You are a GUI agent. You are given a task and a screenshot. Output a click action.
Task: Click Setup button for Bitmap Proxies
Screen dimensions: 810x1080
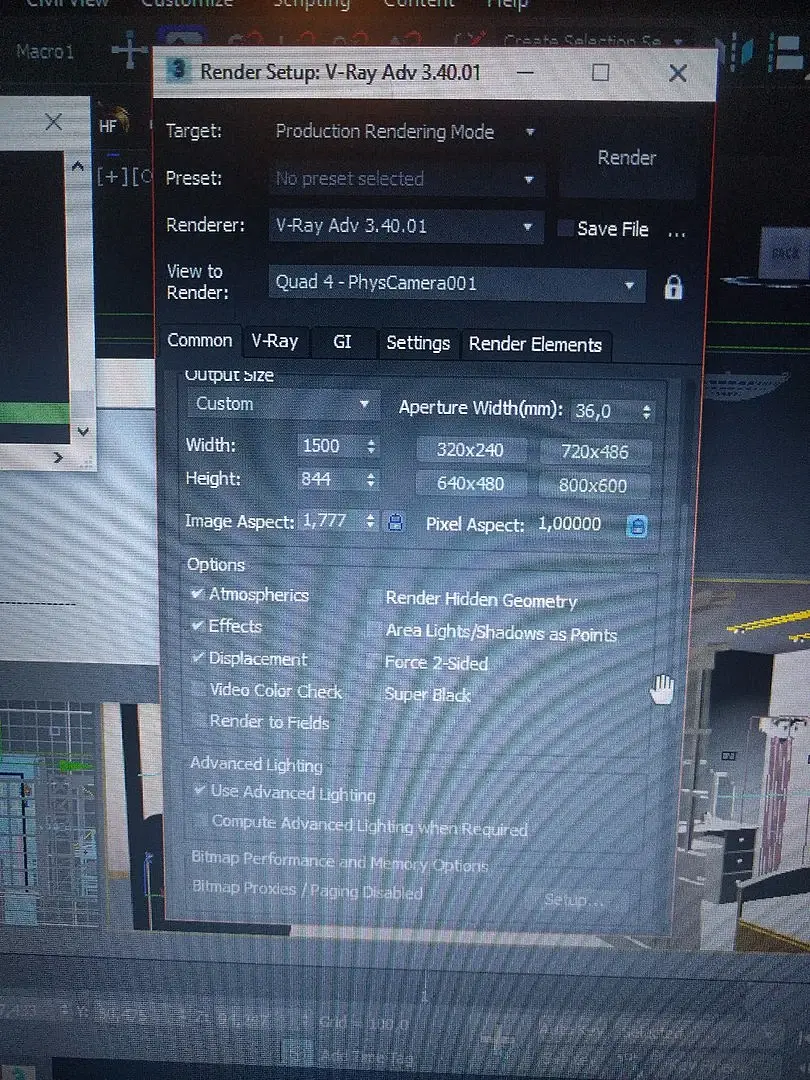pyautogui.click(x=574, y=900)
